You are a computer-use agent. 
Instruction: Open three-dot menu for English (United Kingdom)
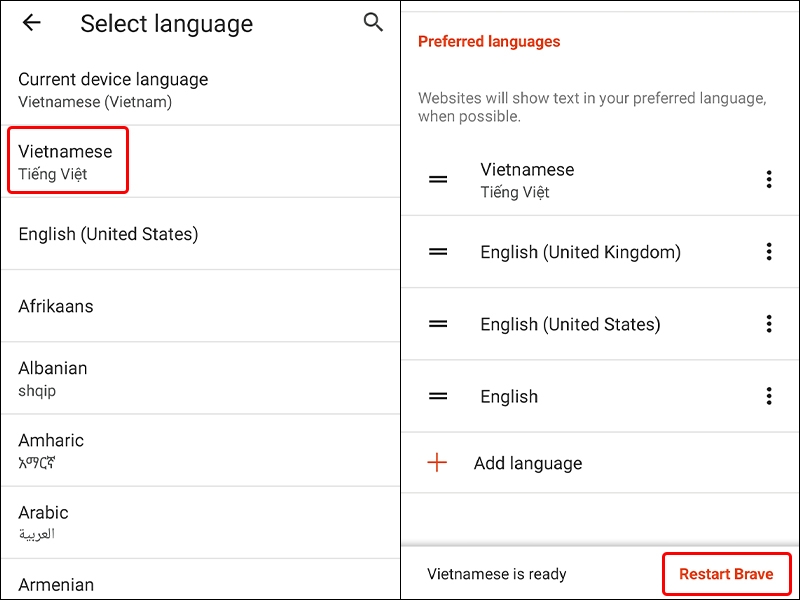point(768,252)
